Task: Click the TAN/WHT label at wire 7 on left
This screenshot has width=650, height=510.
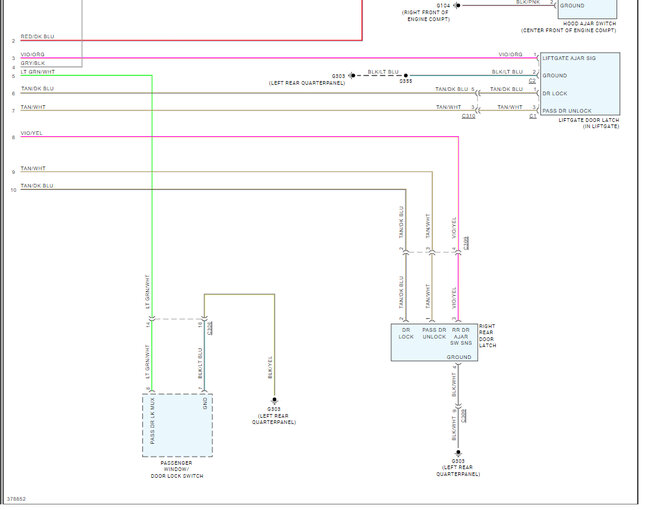Action: [33, 107]
